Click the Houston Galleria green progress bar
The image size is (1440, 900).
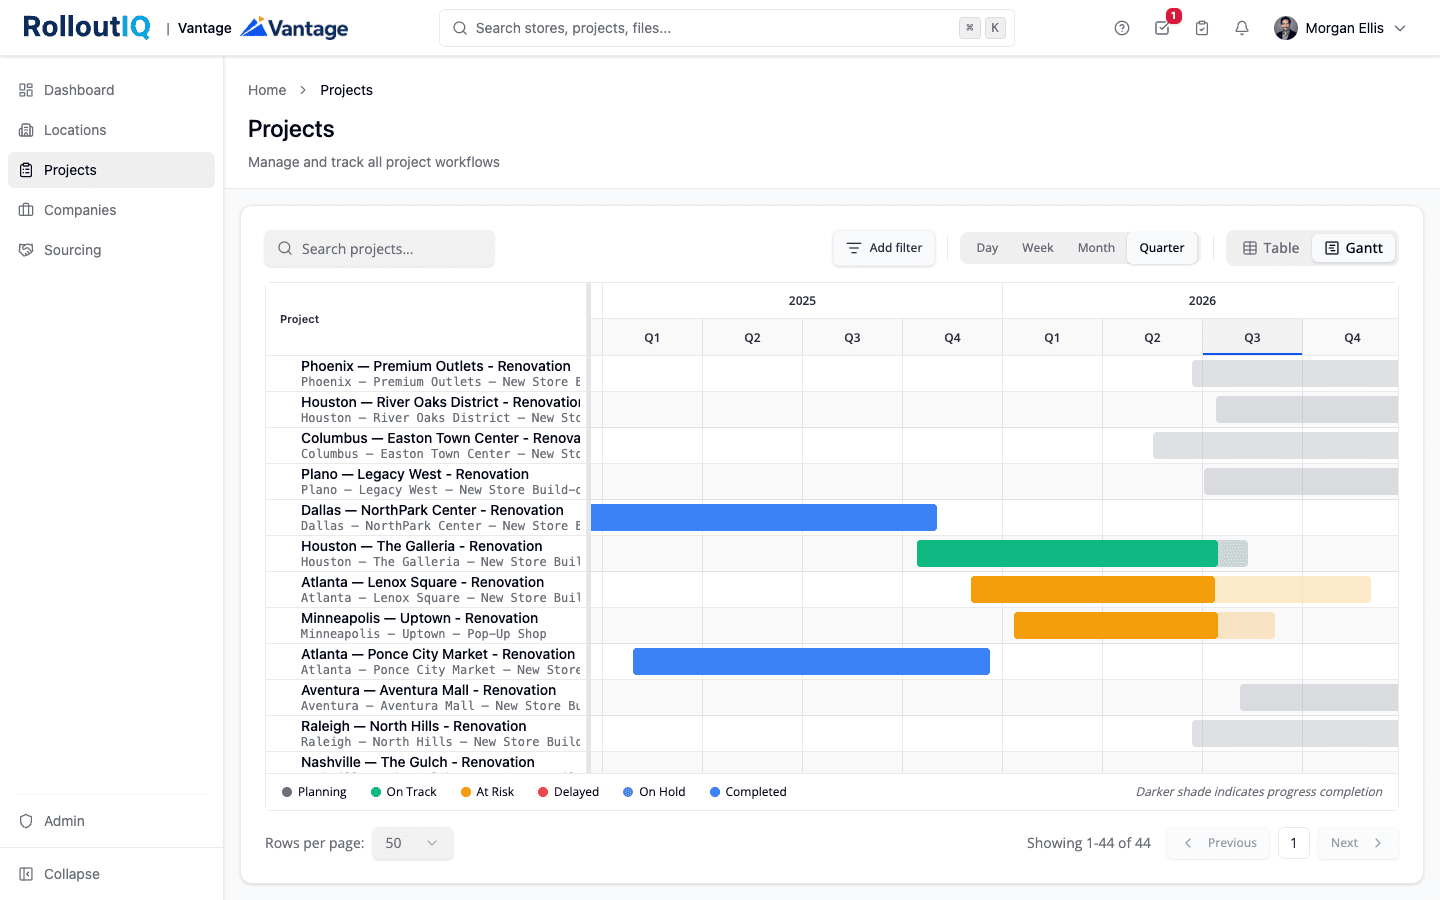click(1067, 553)
